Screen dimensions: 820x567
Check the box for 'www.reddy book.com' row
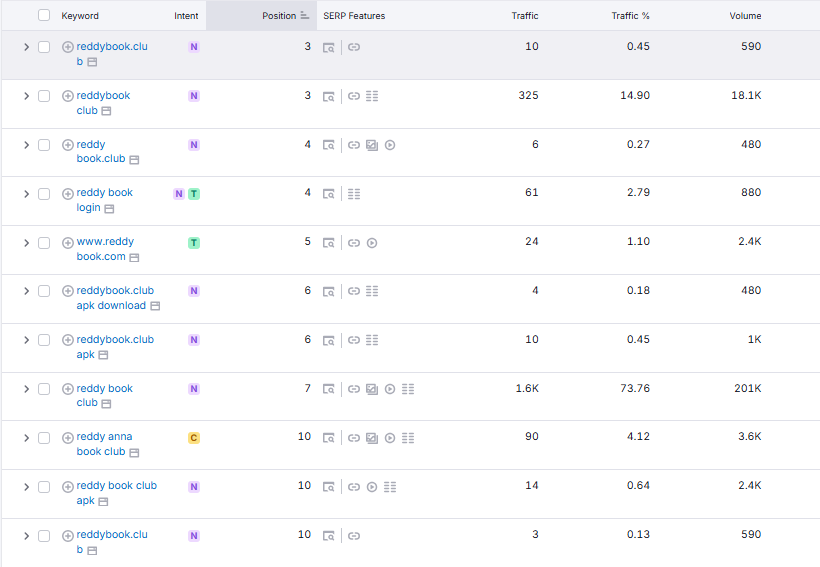point(44,243)
